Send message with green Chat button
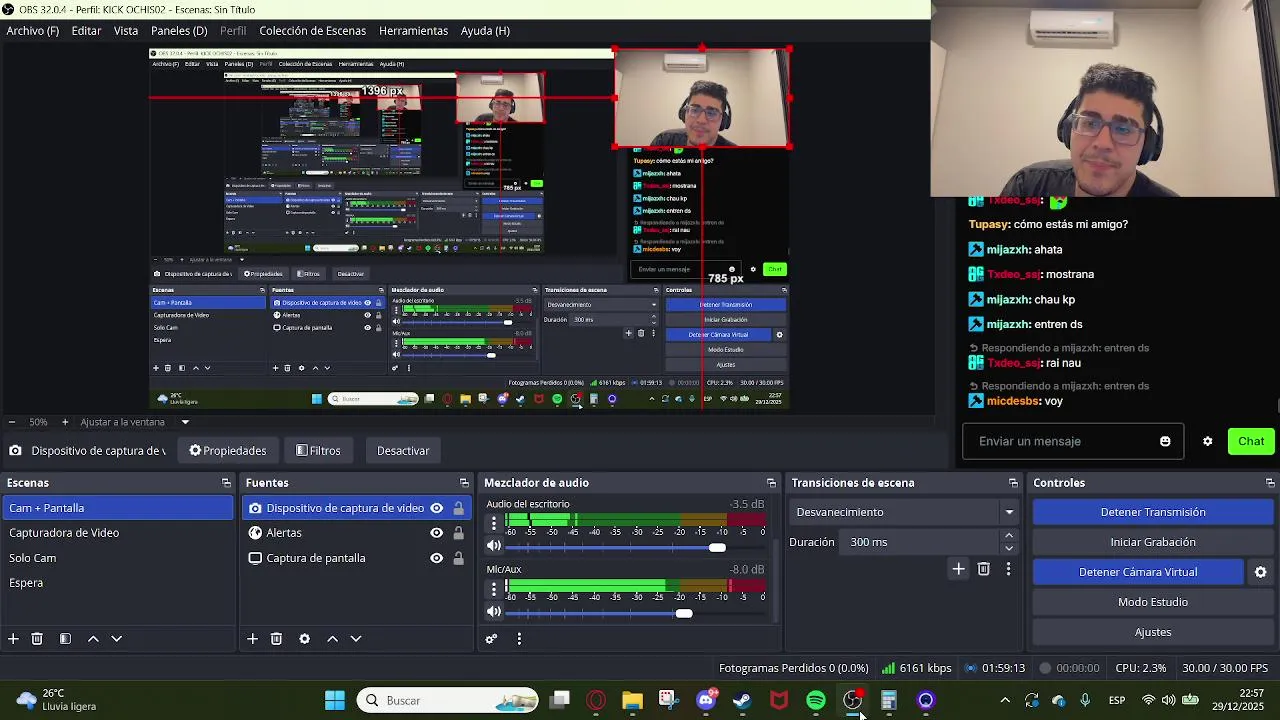 coord(1251,441)
